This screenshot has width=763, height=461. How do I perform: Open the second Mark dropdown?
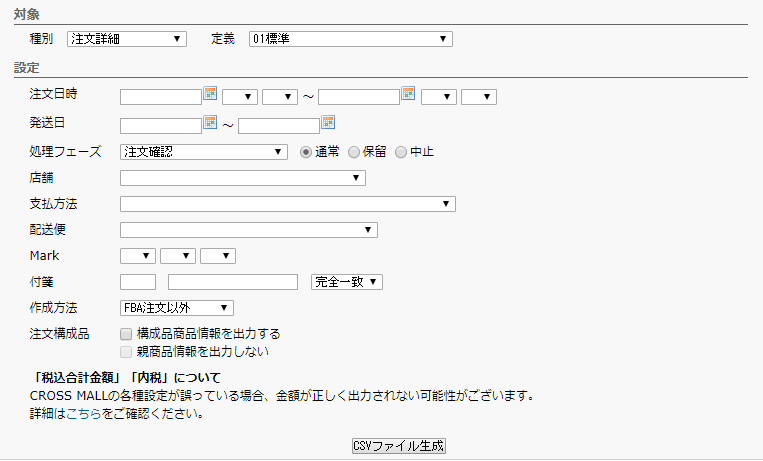(x=178, y=256)
